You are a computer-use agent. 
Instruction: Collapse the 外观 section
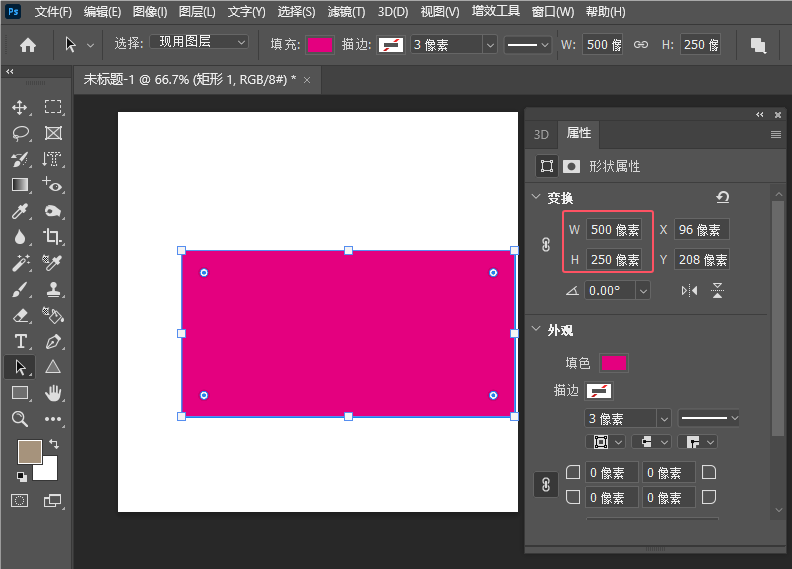click(537, 330)
